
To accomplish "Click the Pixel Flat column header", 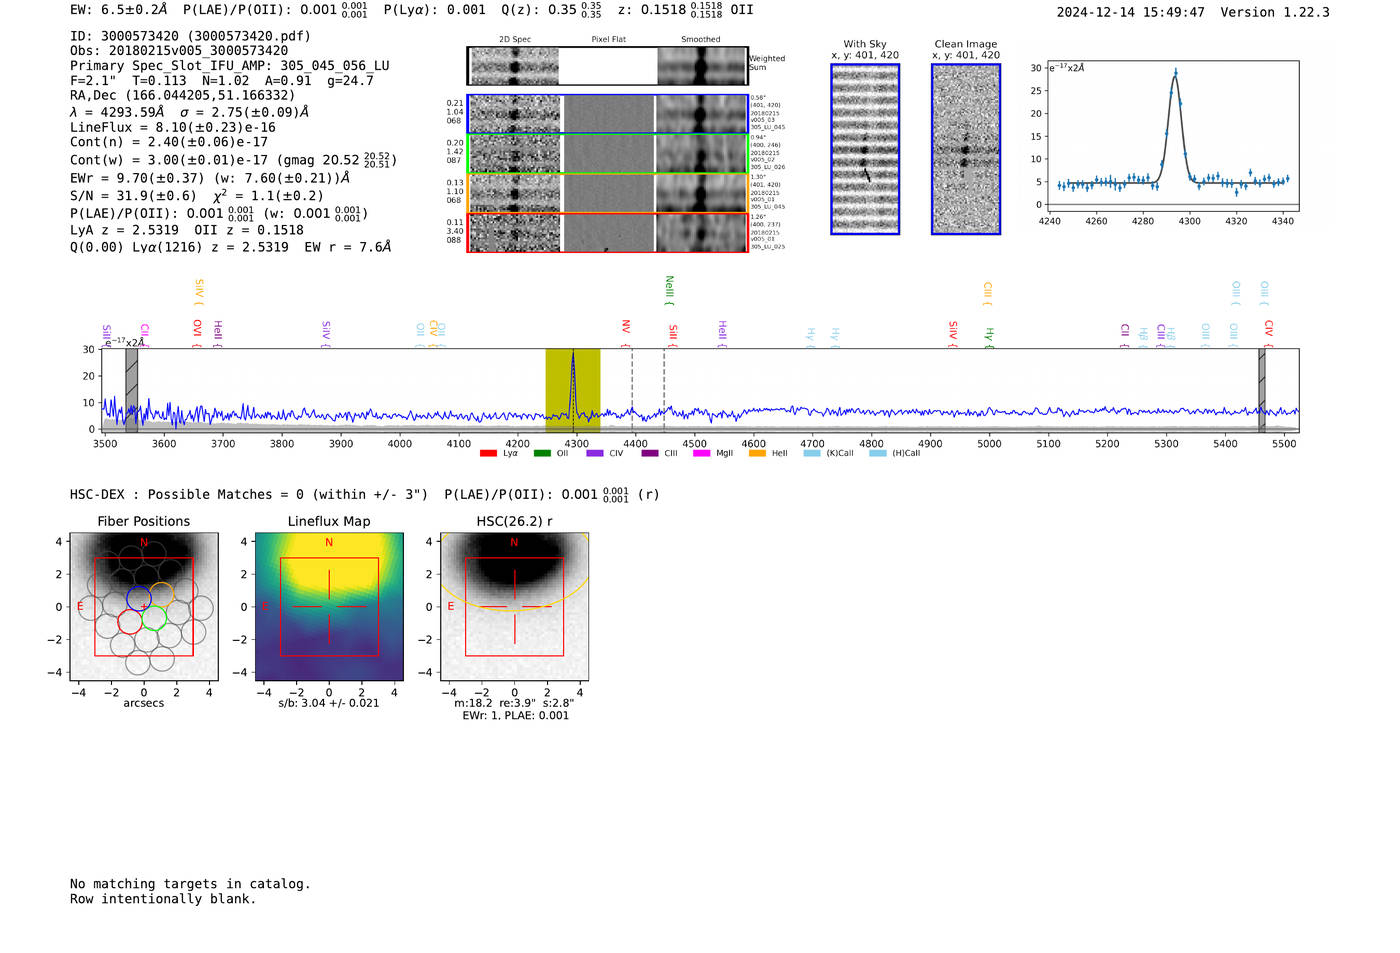I will pyautogui.click(x=608, y=40).
